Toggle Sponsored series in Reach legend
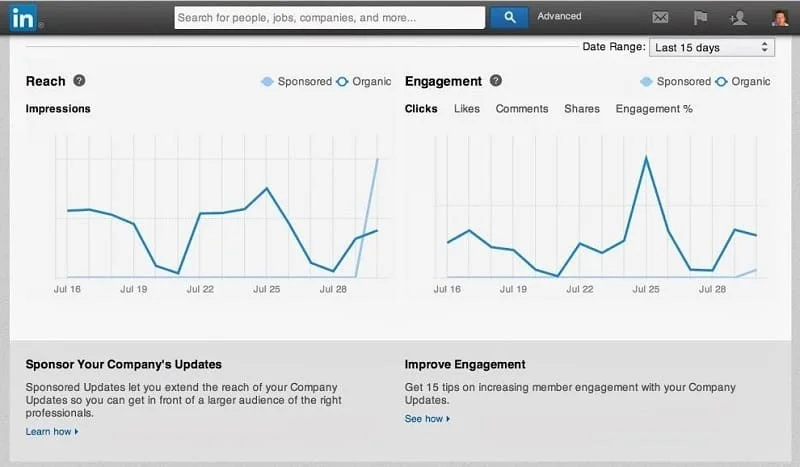Viewport: 800px width, 467px height. click(x=296, y=81)
